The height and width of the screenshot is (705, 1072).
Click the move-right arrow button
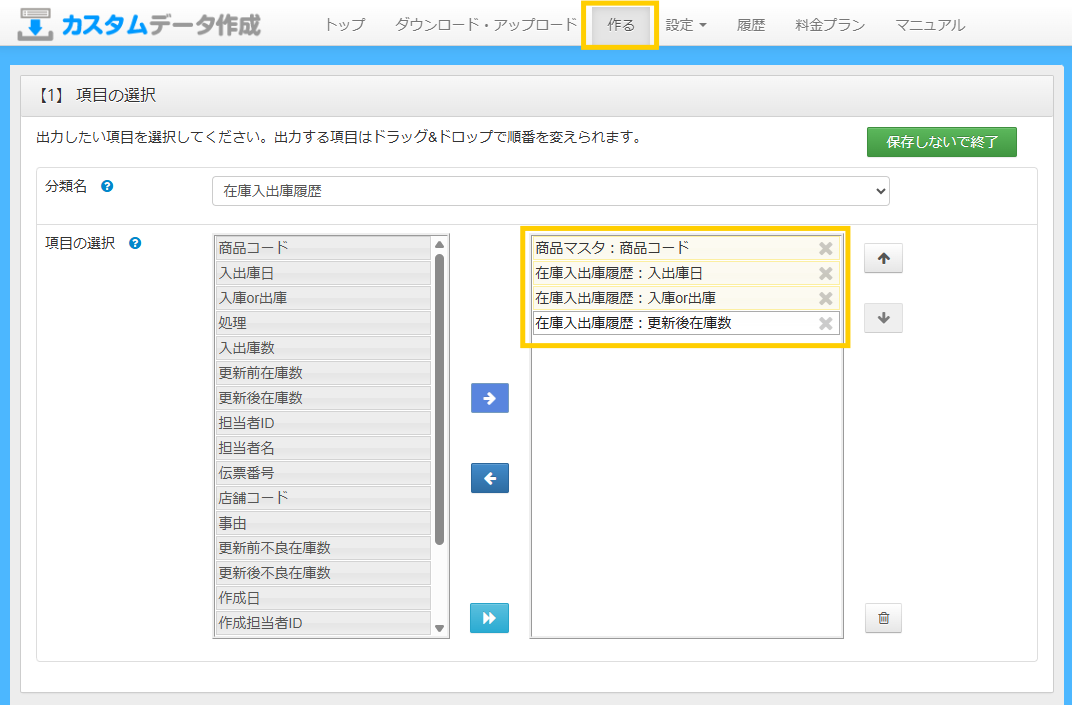(x=489, y=398)
